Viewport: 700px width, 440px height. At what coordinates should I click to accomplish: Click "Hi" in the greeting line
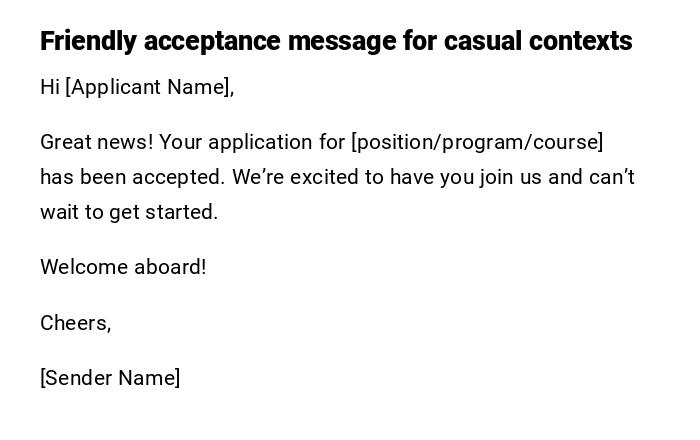[x=50, y=87]
